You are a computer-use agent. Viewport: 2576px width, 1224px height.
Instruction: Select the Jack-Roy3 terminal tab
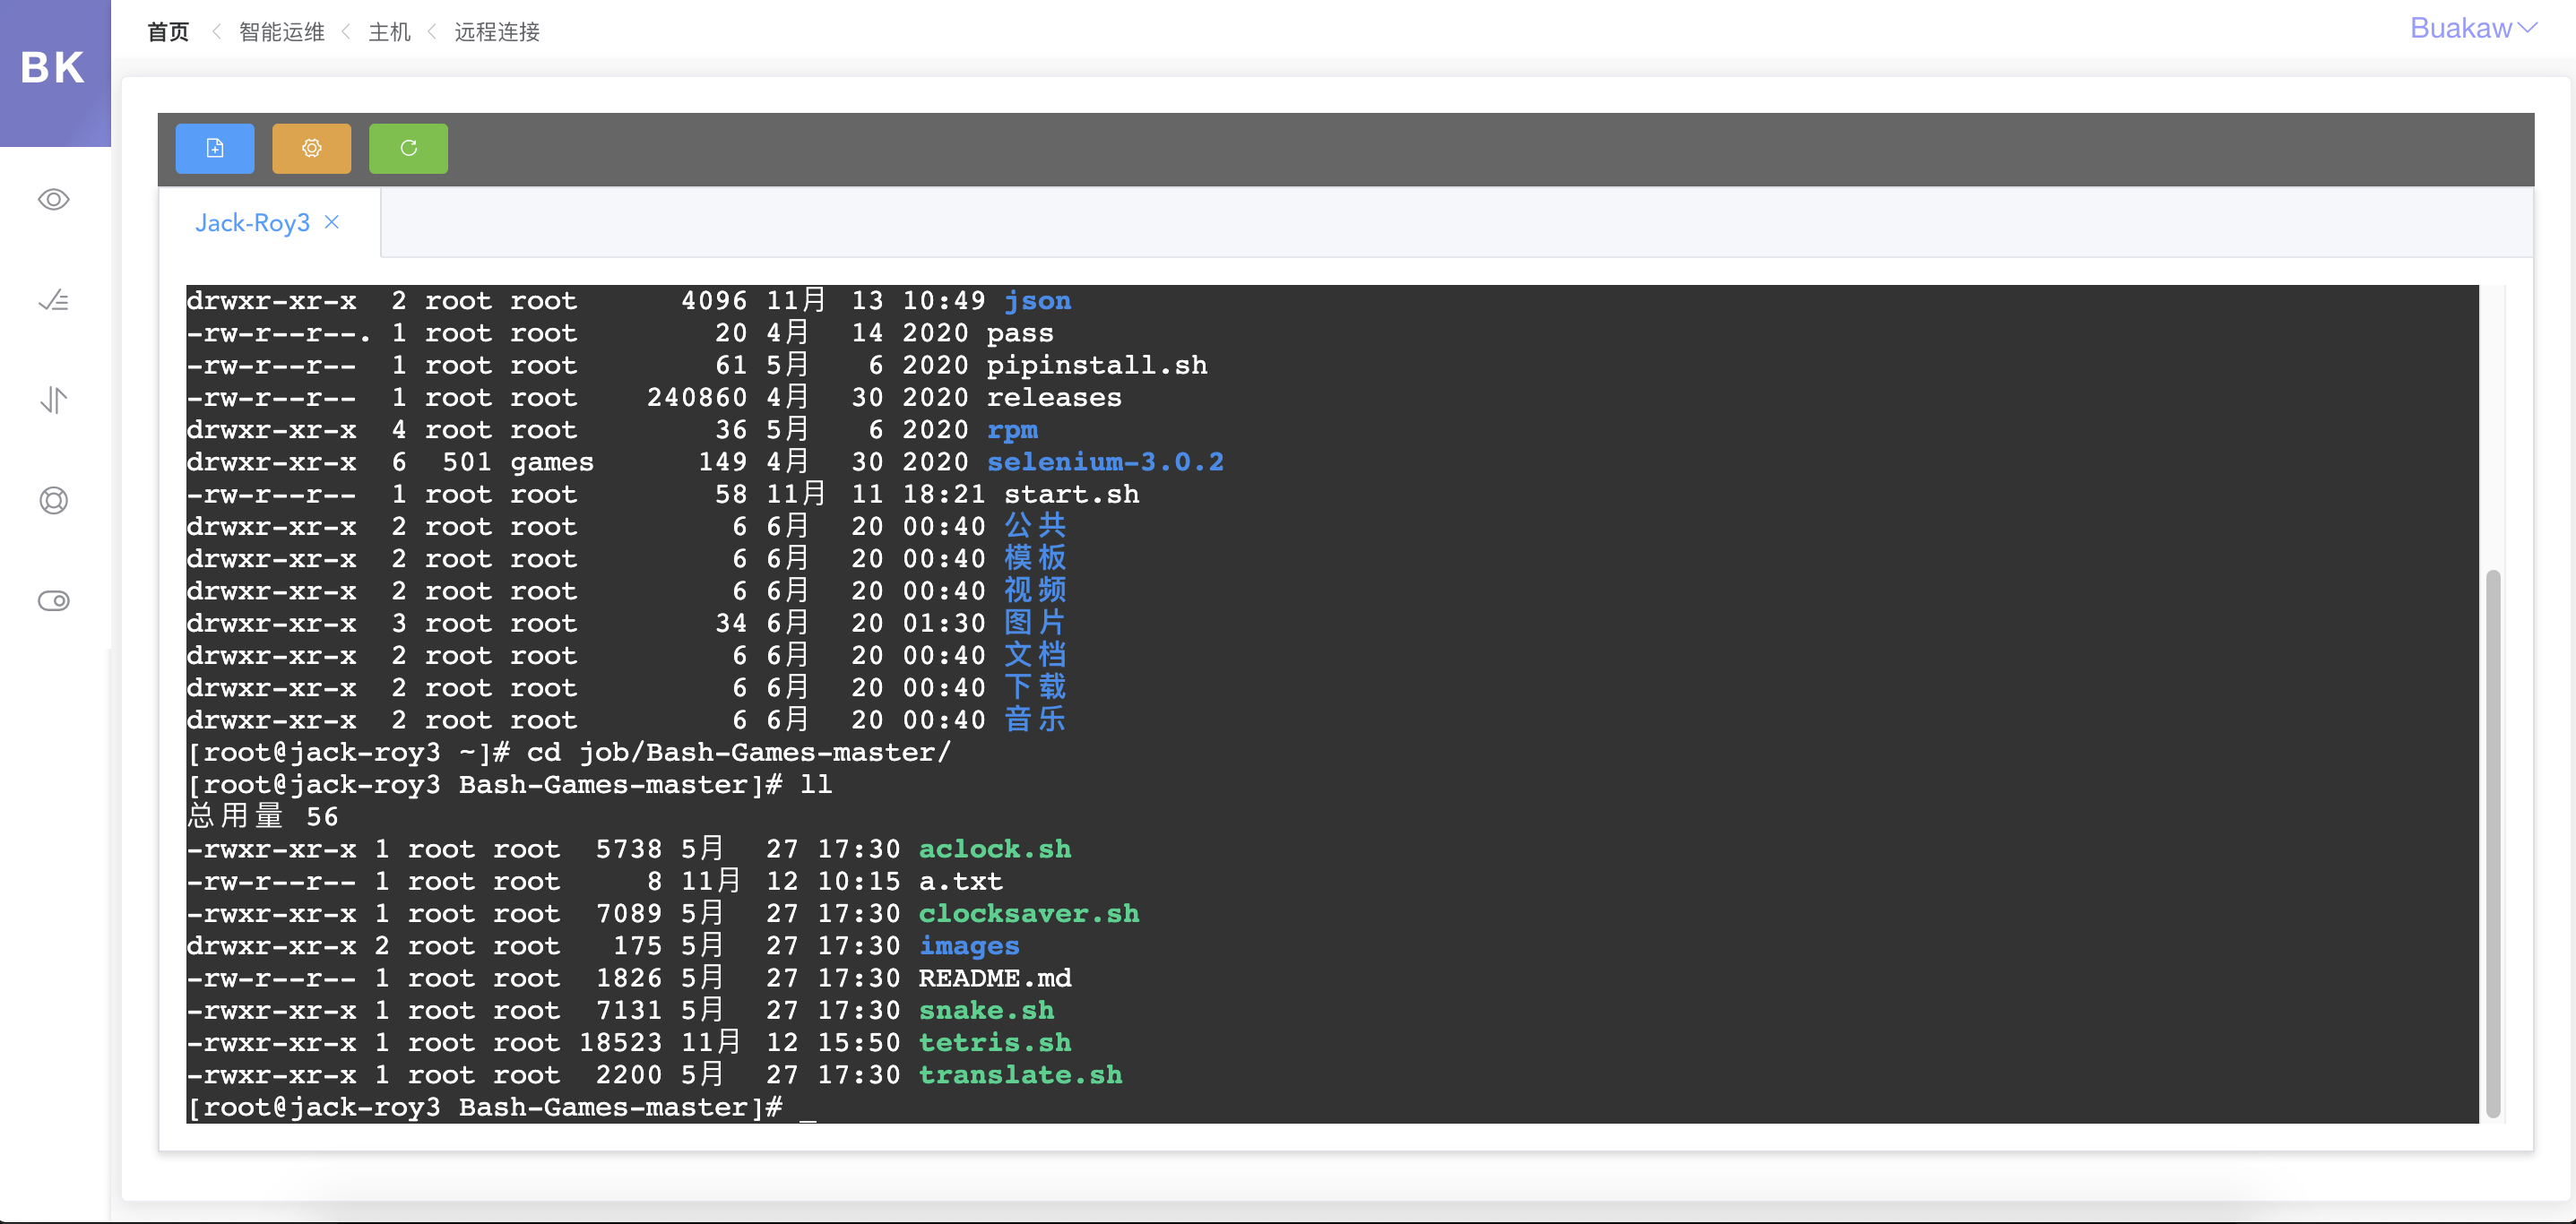click(x=252, y=222)
